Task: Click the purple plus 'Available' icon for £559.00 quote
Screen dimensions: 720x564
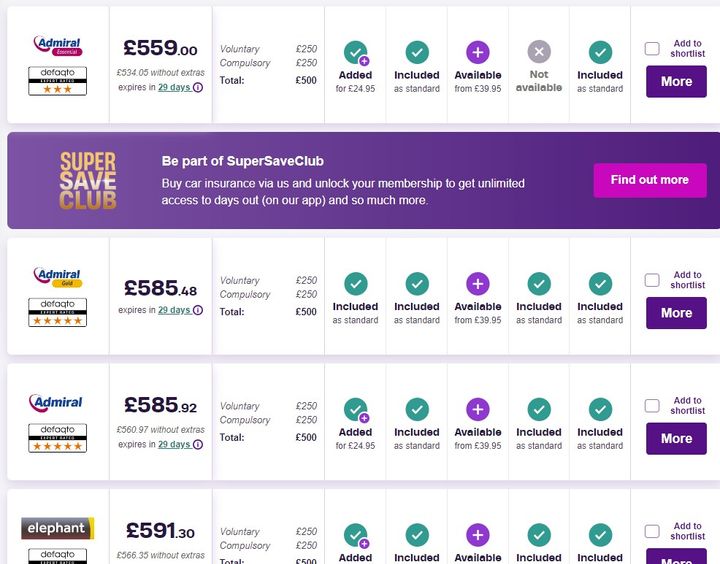Action: (478, 53)
